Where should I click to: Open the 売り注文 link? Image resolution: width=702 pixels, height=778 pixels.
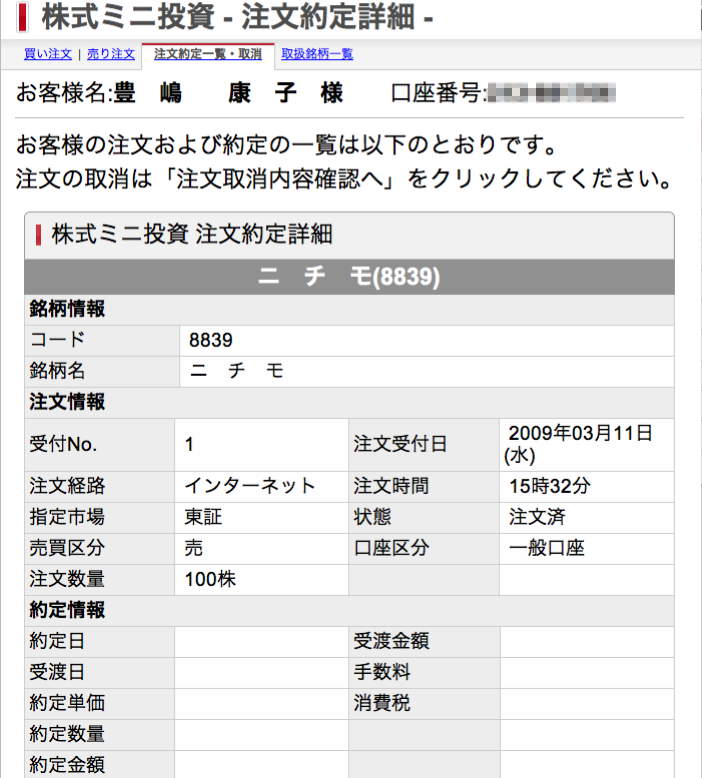(111, 54)
